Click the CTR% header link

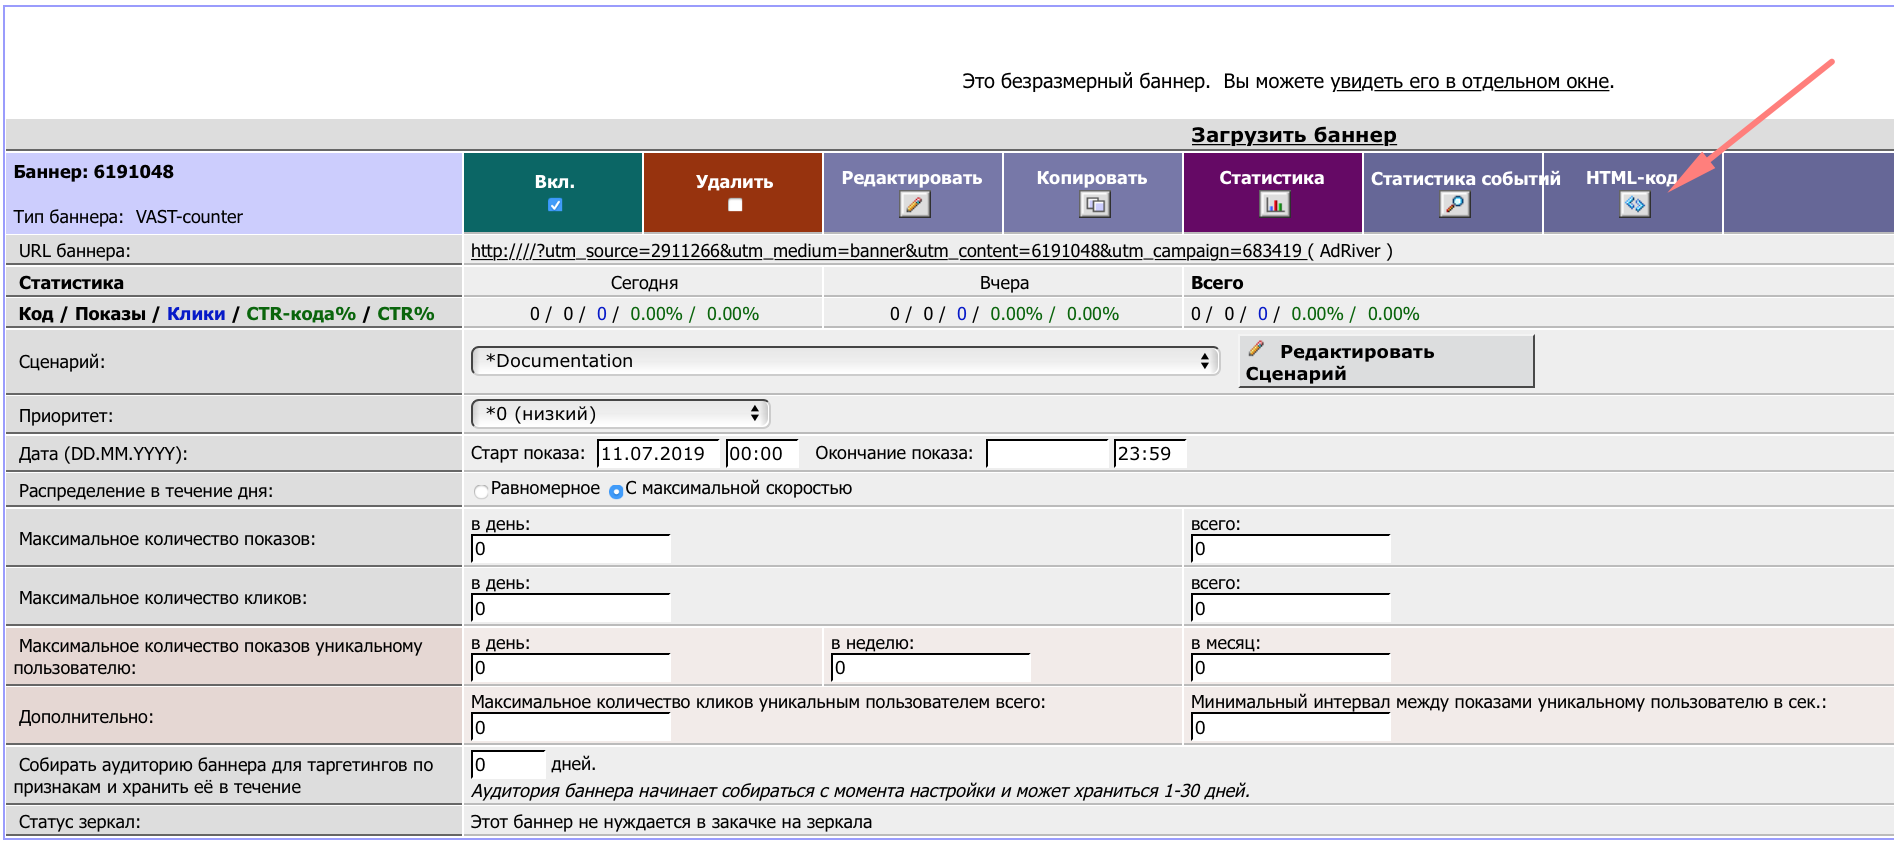[405, 314]
